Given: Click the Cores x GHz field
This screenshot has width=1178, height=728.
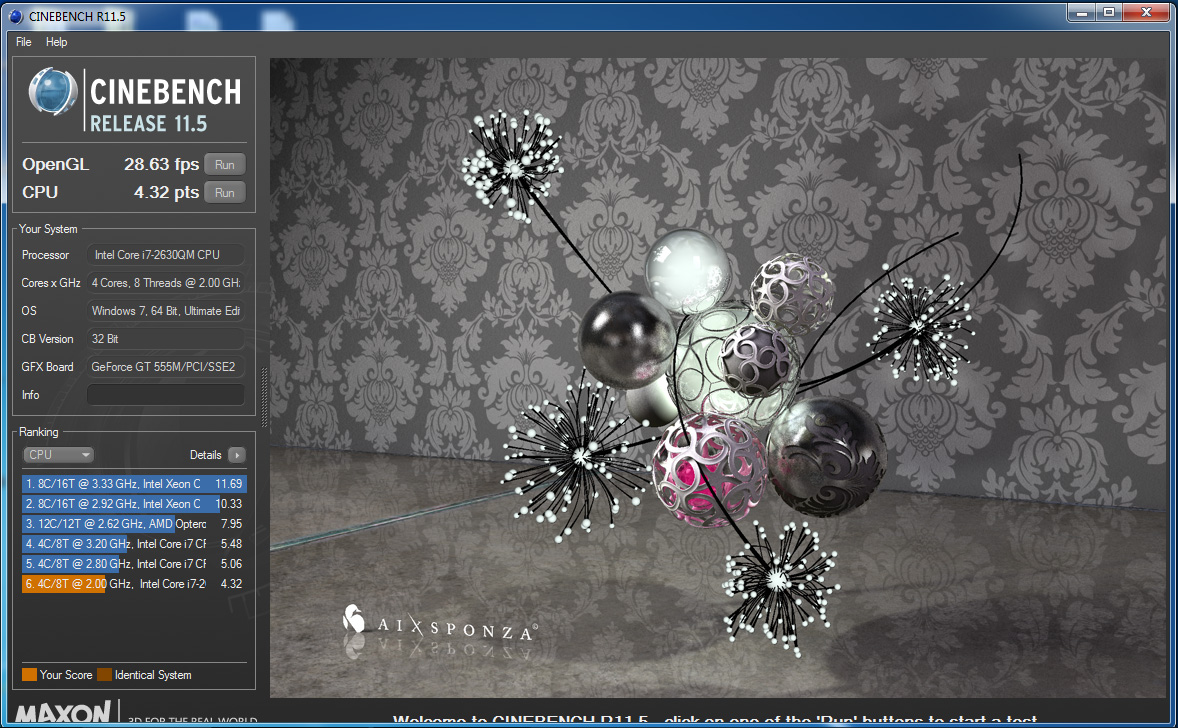Looking at the screenshot, I should (166, 282).
